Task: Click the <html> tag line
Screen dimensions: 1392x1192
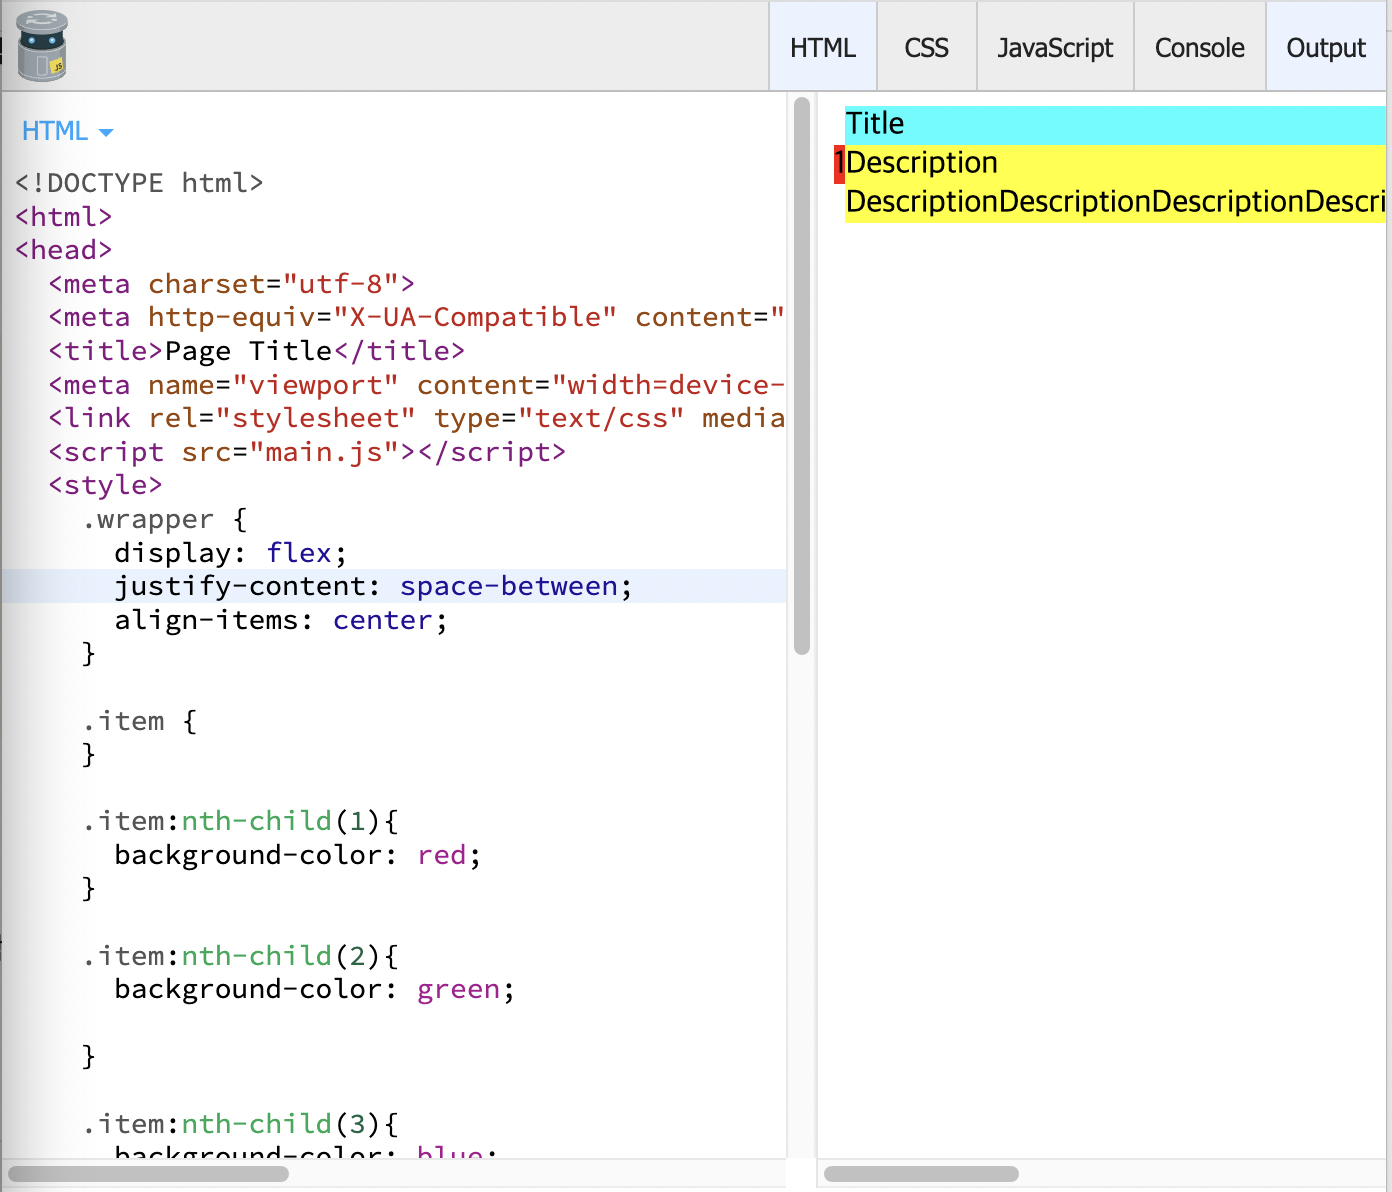Action: 63,217
